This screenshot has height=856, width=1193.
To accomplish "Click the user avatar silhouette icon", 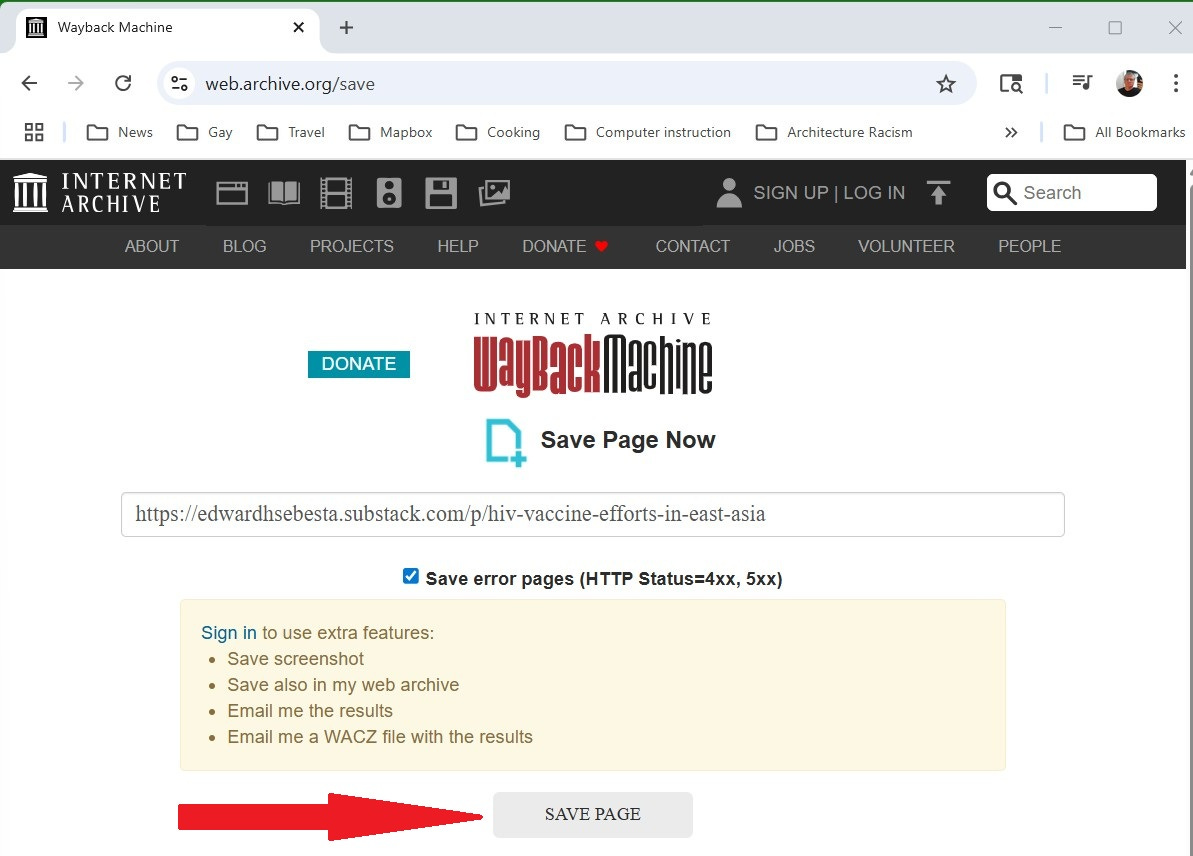I will 729,193.
